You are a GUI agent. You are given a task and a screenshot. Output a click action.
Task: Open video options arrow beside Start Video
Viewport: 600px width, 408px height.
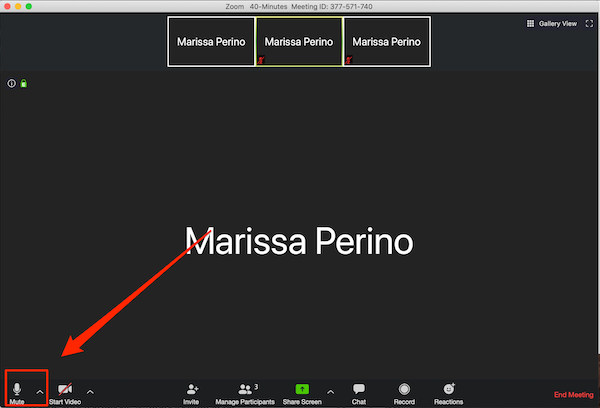(90, 392)
